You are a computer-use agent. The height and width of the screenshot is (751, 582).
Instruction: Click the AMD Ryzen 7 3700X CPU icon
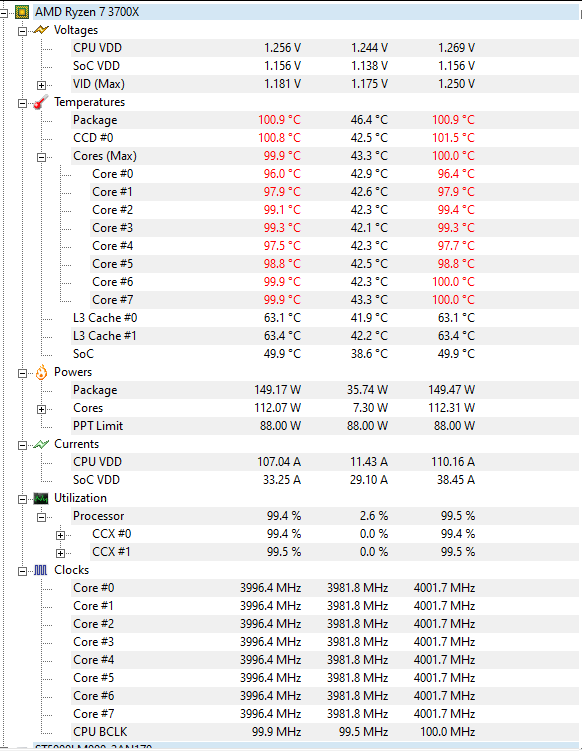22,12
